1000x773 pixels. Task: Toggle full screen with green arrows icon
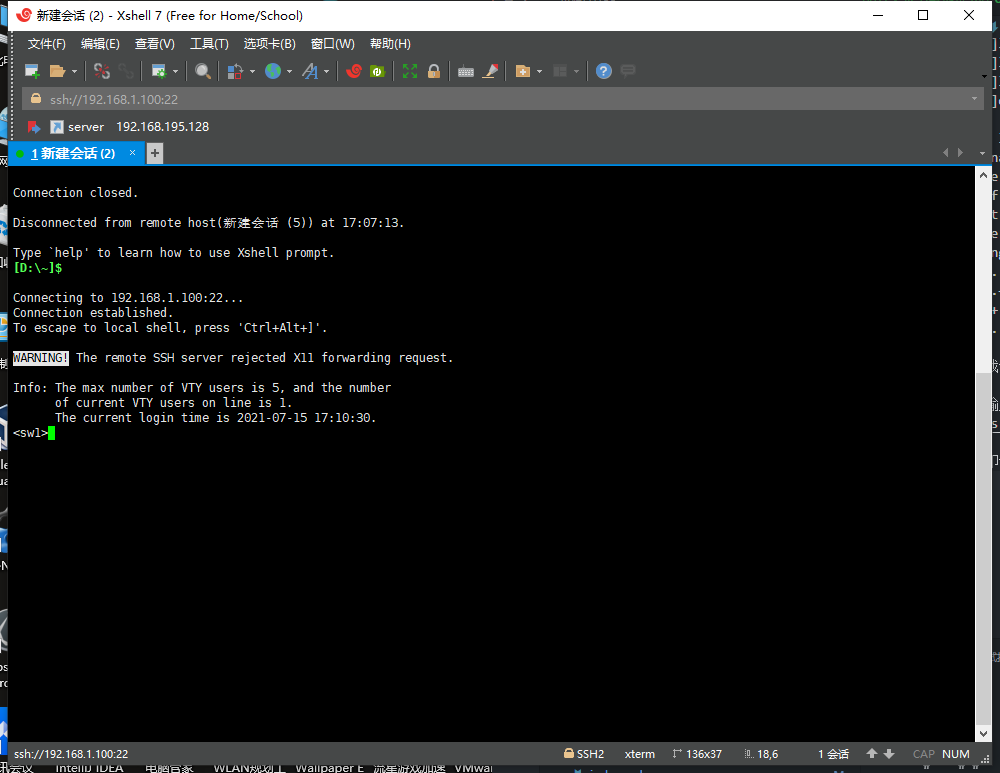[x=409, y=71]
